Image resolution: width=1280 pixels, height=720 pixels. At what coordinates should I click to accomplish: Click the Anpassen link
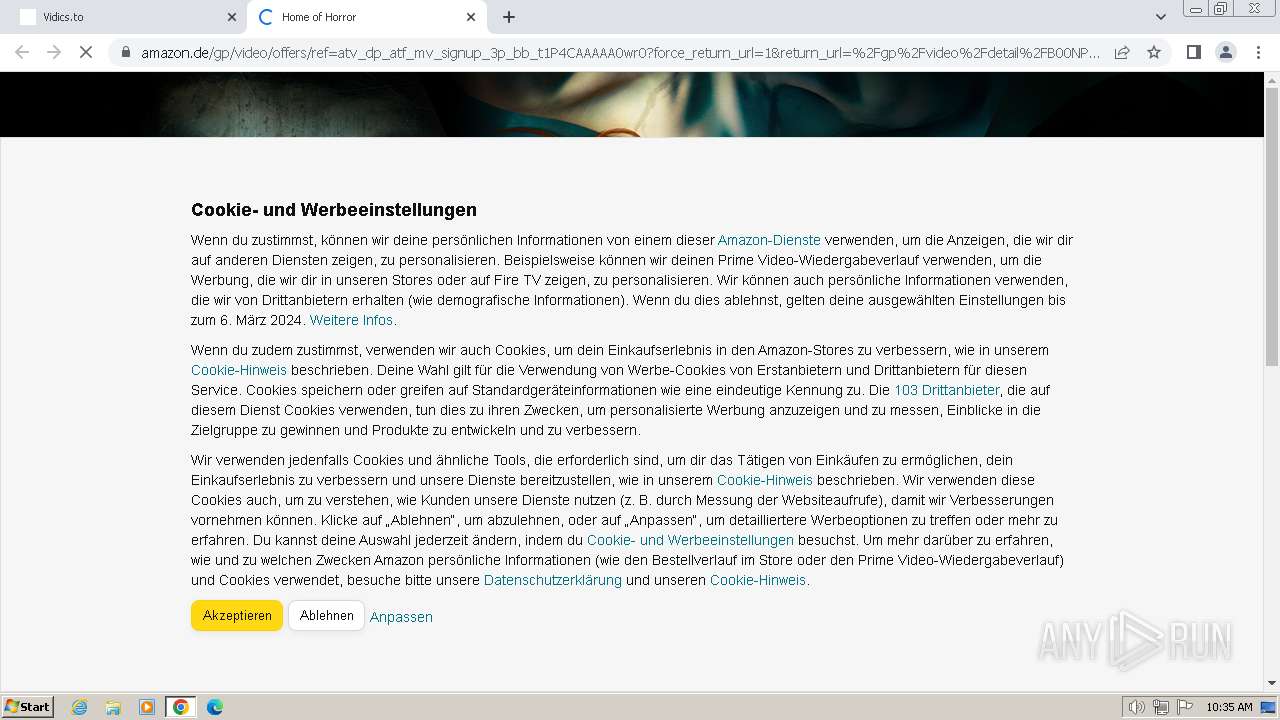[401, 617]
